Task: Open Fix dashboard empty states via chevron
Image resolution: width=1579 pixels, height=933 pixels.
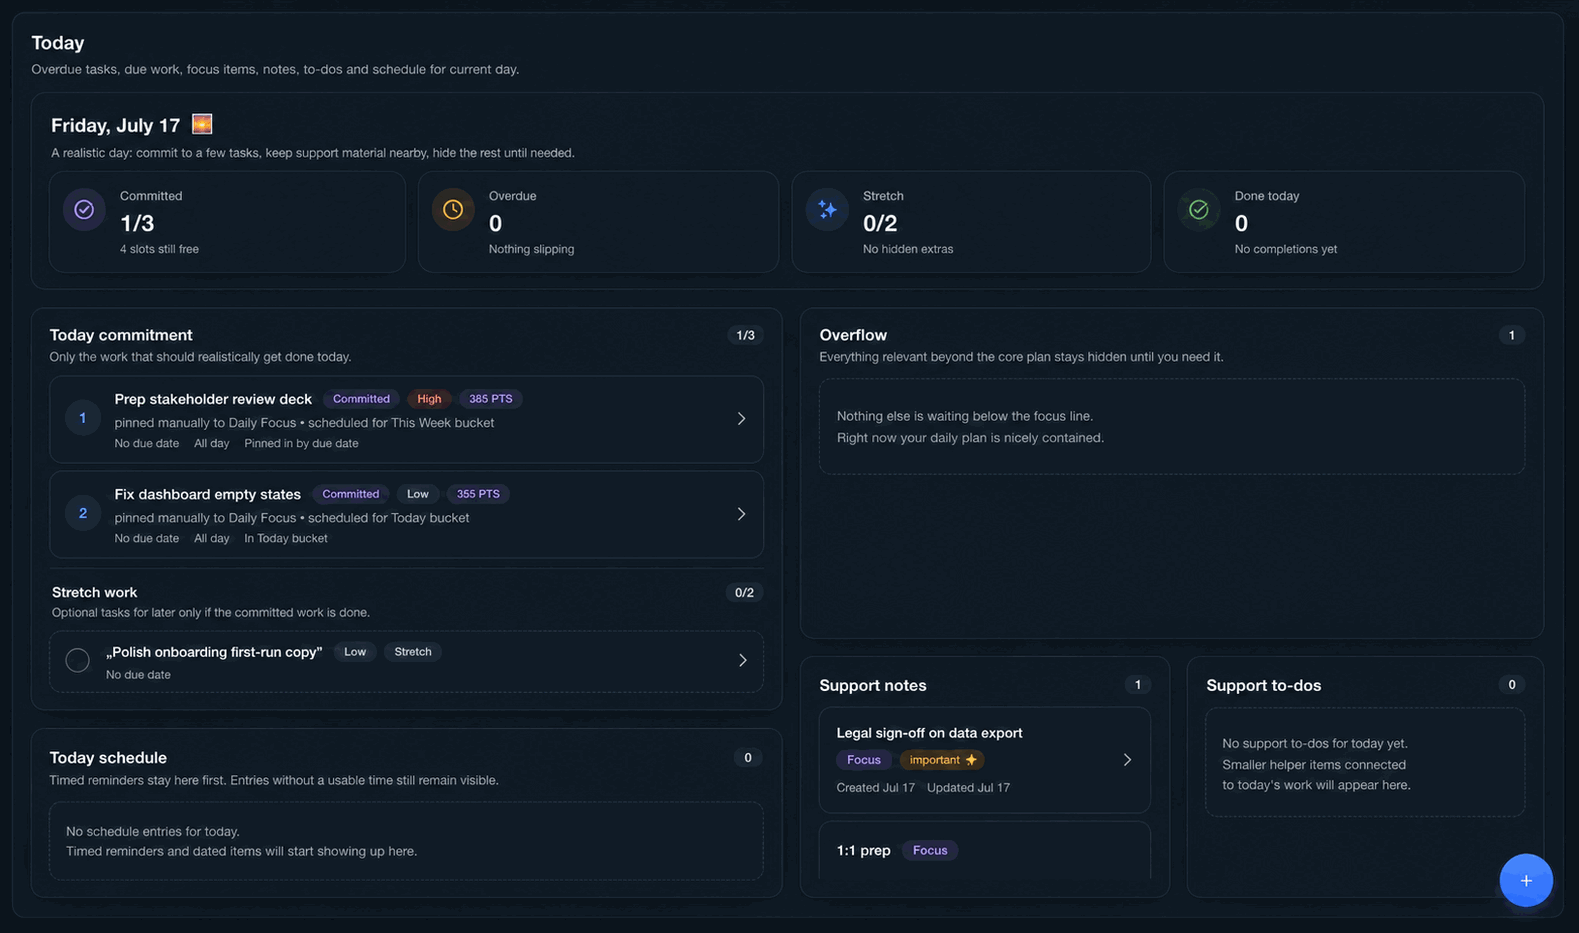Action: coord(741,513)
